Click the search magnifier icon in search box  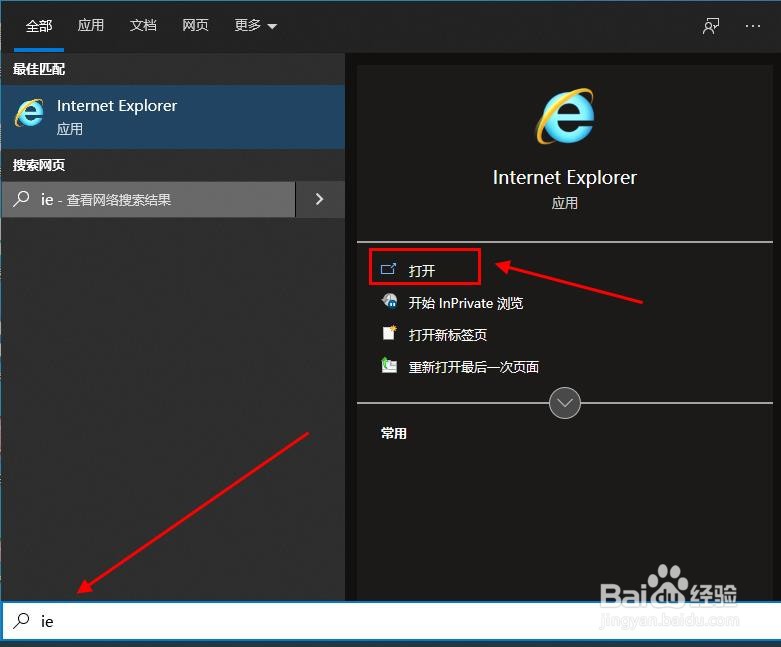[21, 621]
